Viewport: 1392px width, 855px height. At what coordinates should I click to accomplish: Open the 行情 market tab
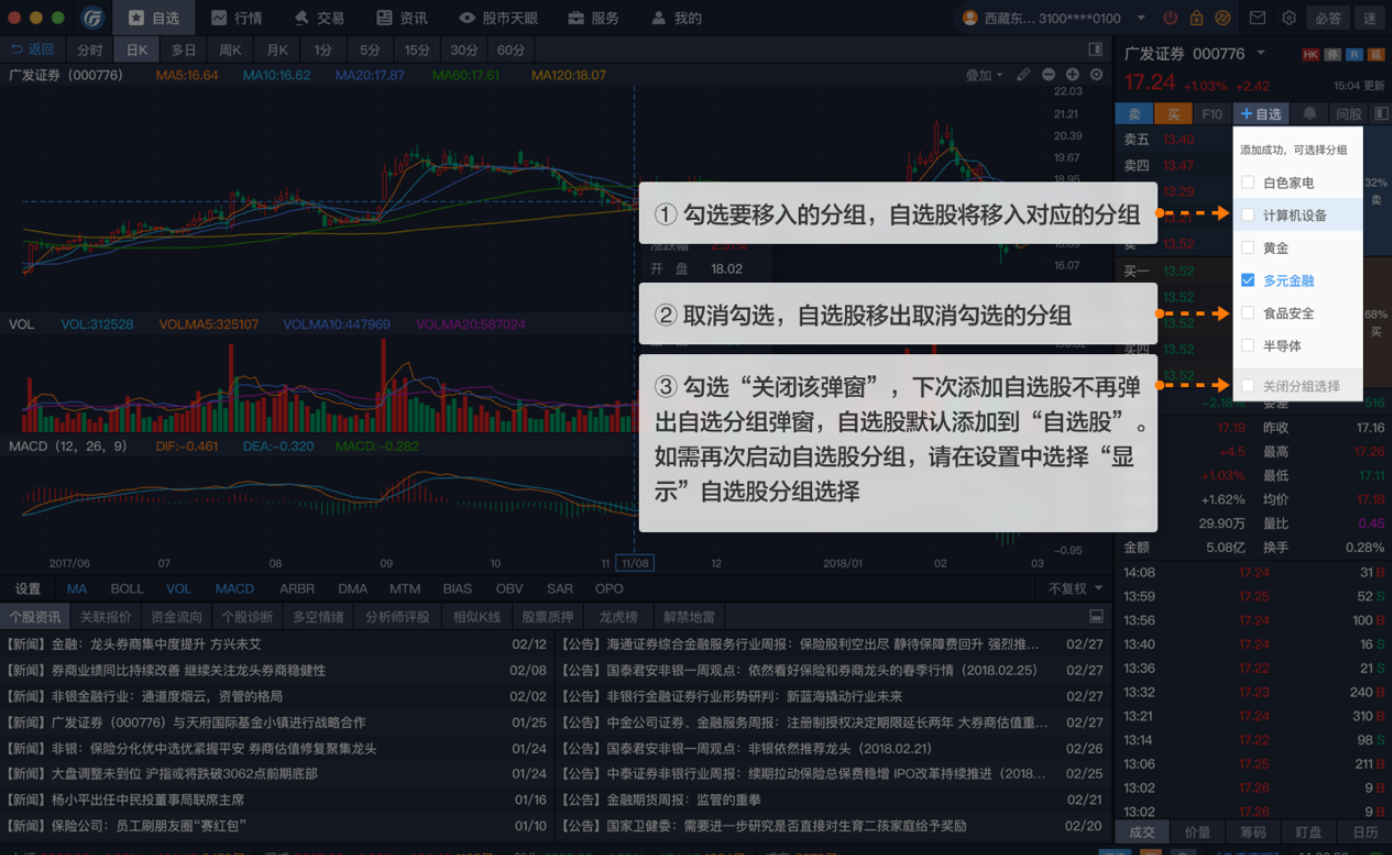(236, 18)
